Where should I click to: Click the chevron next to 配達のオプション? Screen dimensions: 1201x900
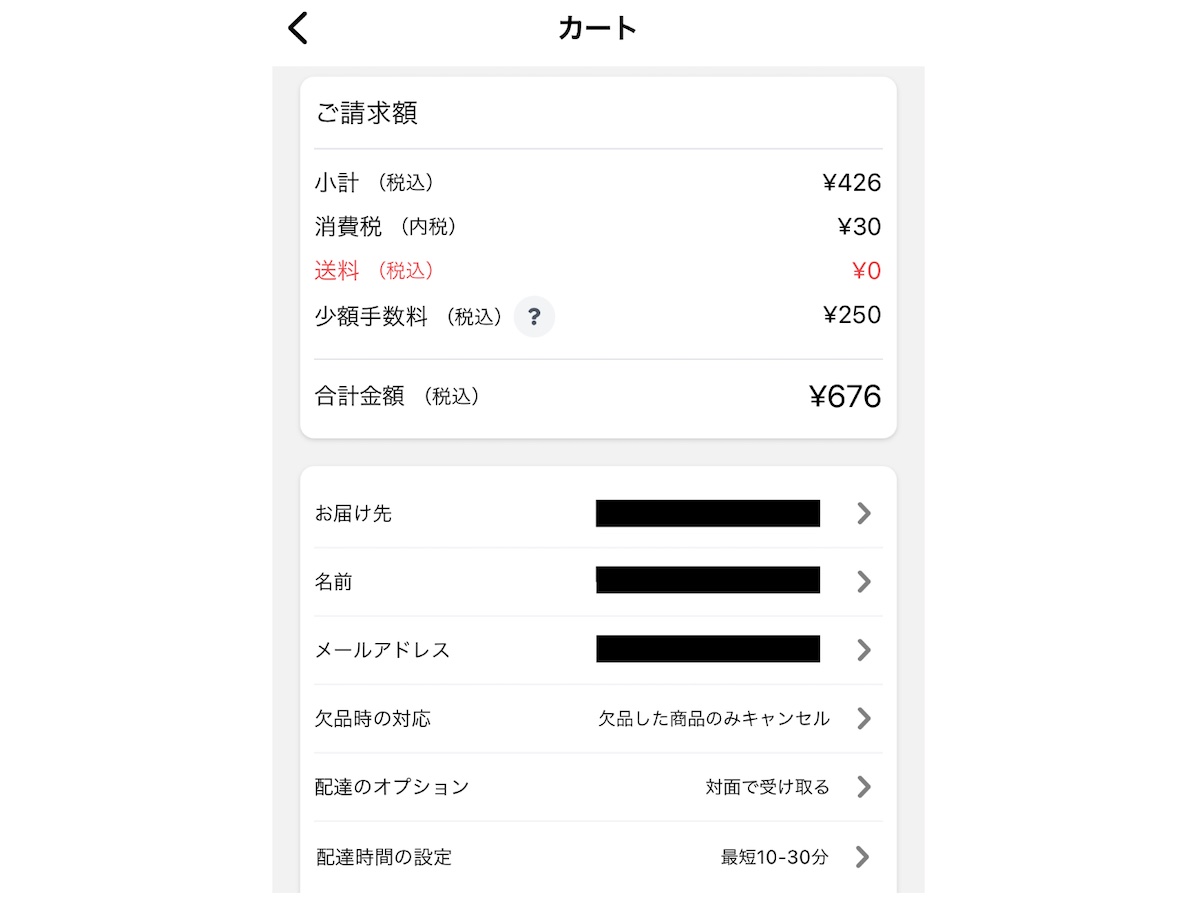(862, 787)
